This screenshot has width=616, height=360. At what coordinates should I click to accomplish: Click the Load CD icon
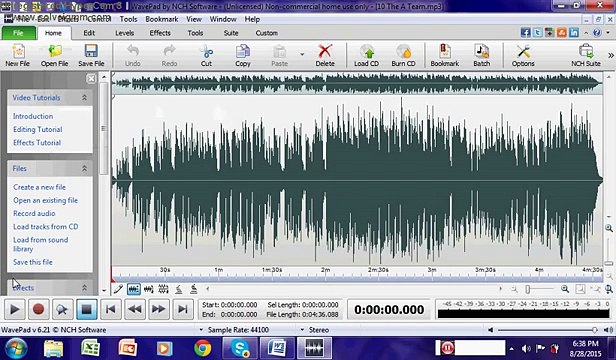(366, 55)
